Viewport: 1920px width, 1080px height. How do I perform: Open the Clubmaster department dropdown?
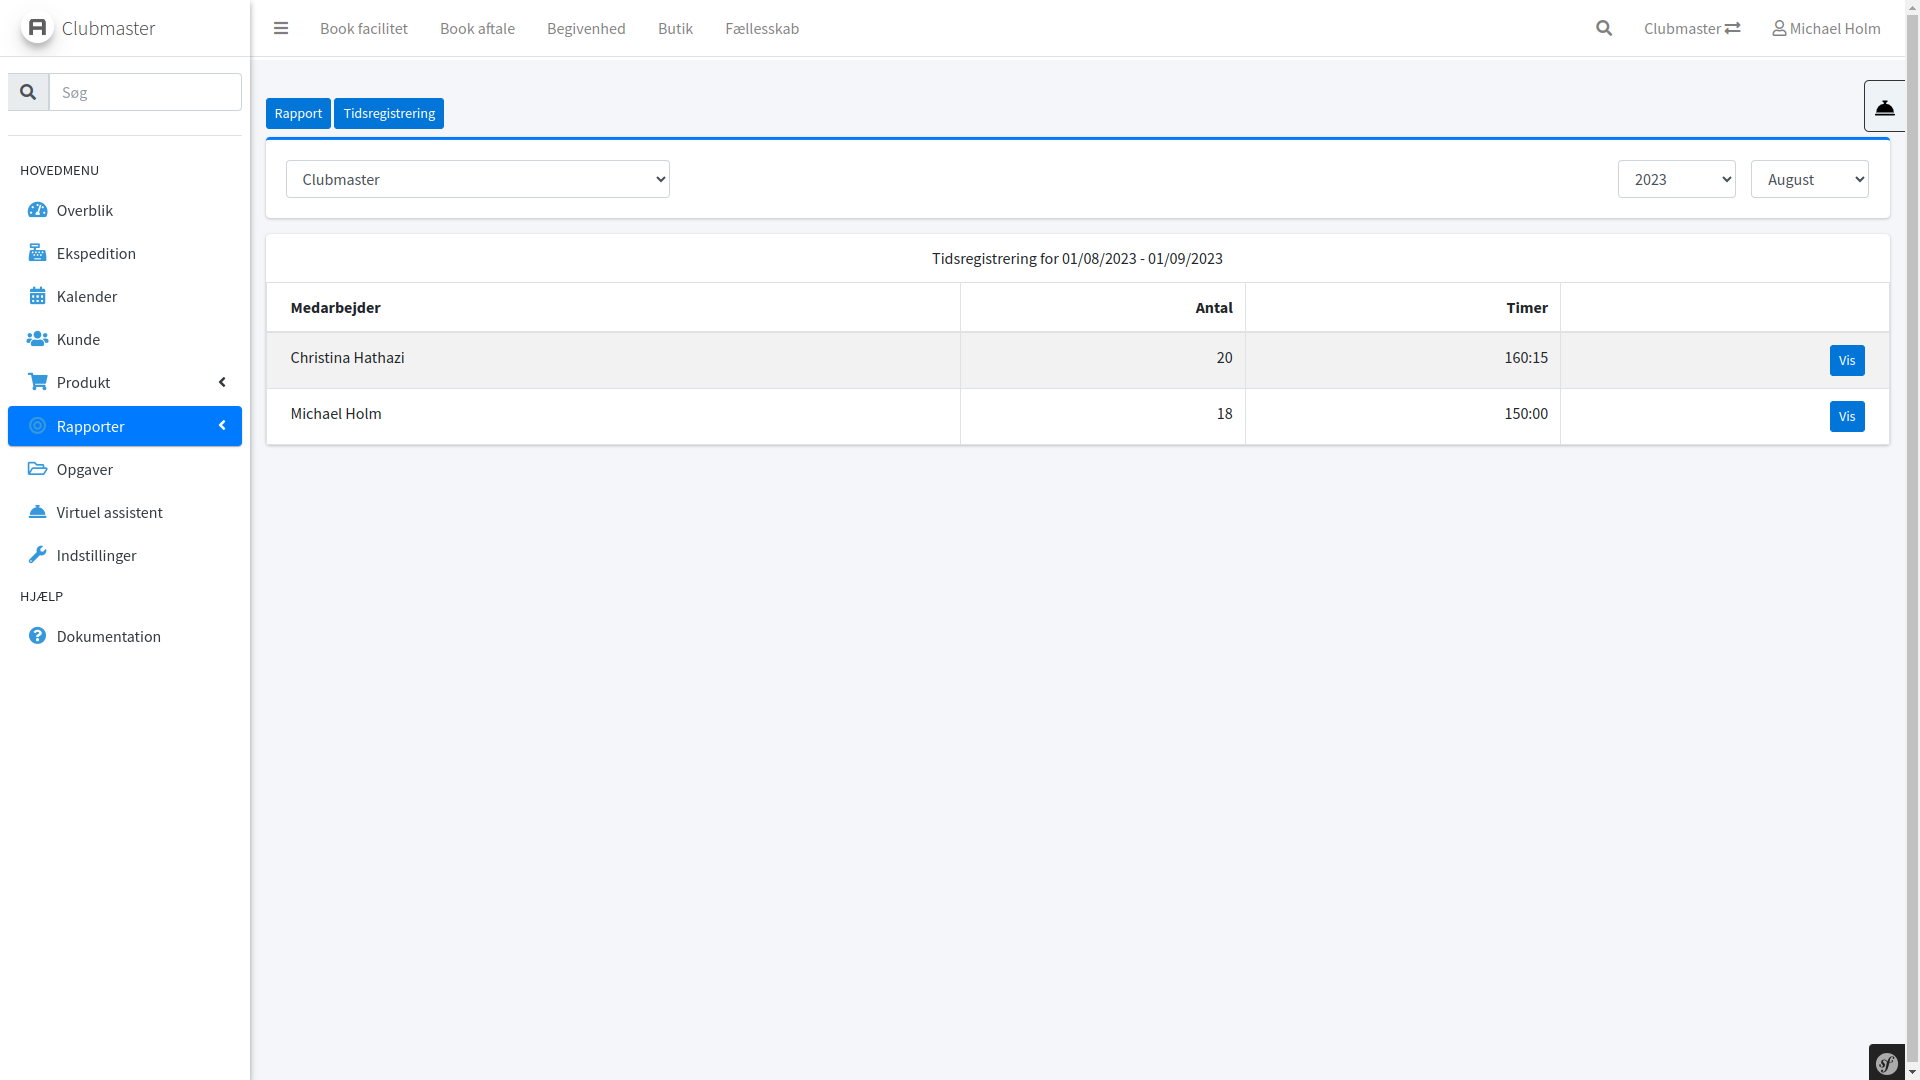[x=477, y=179]
